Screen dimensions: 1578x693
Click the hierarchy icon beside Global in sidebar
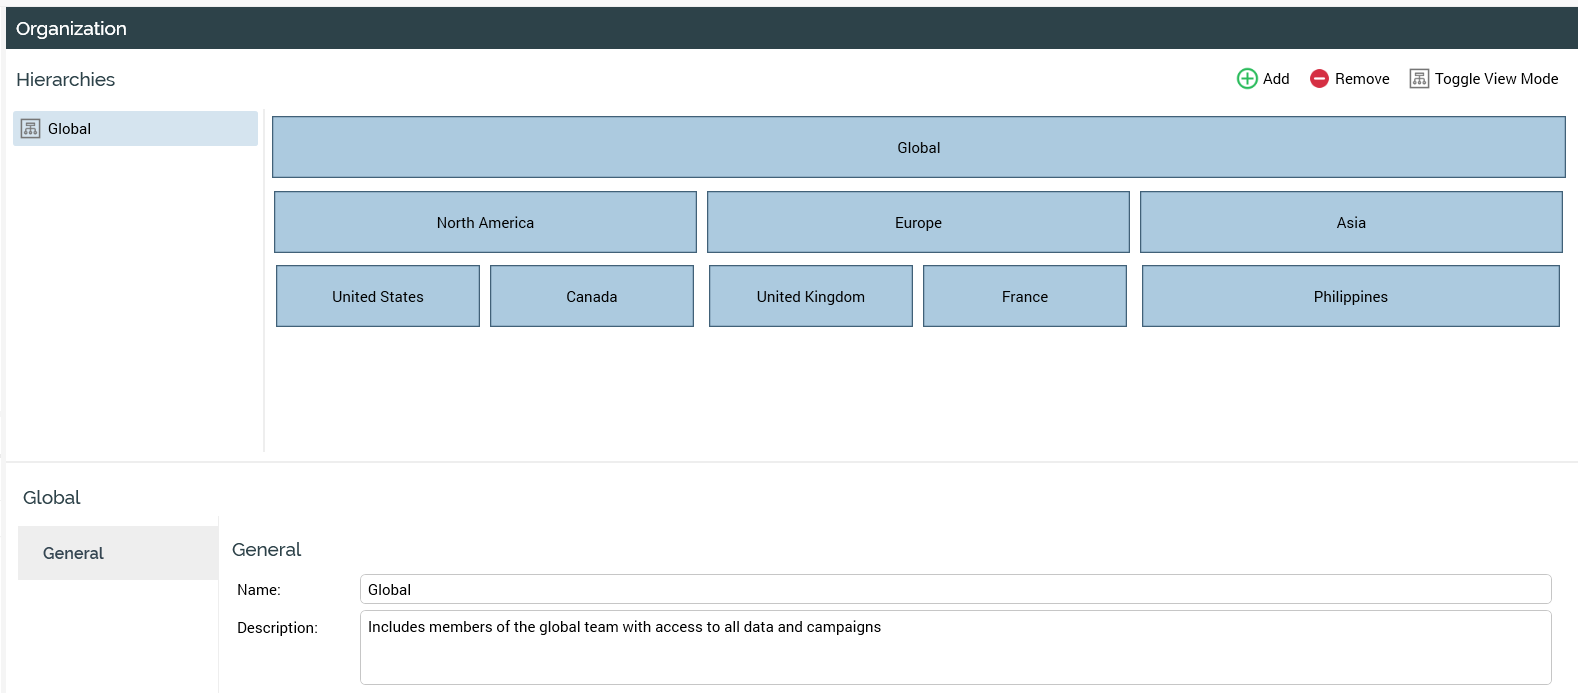tap(31, 129)
